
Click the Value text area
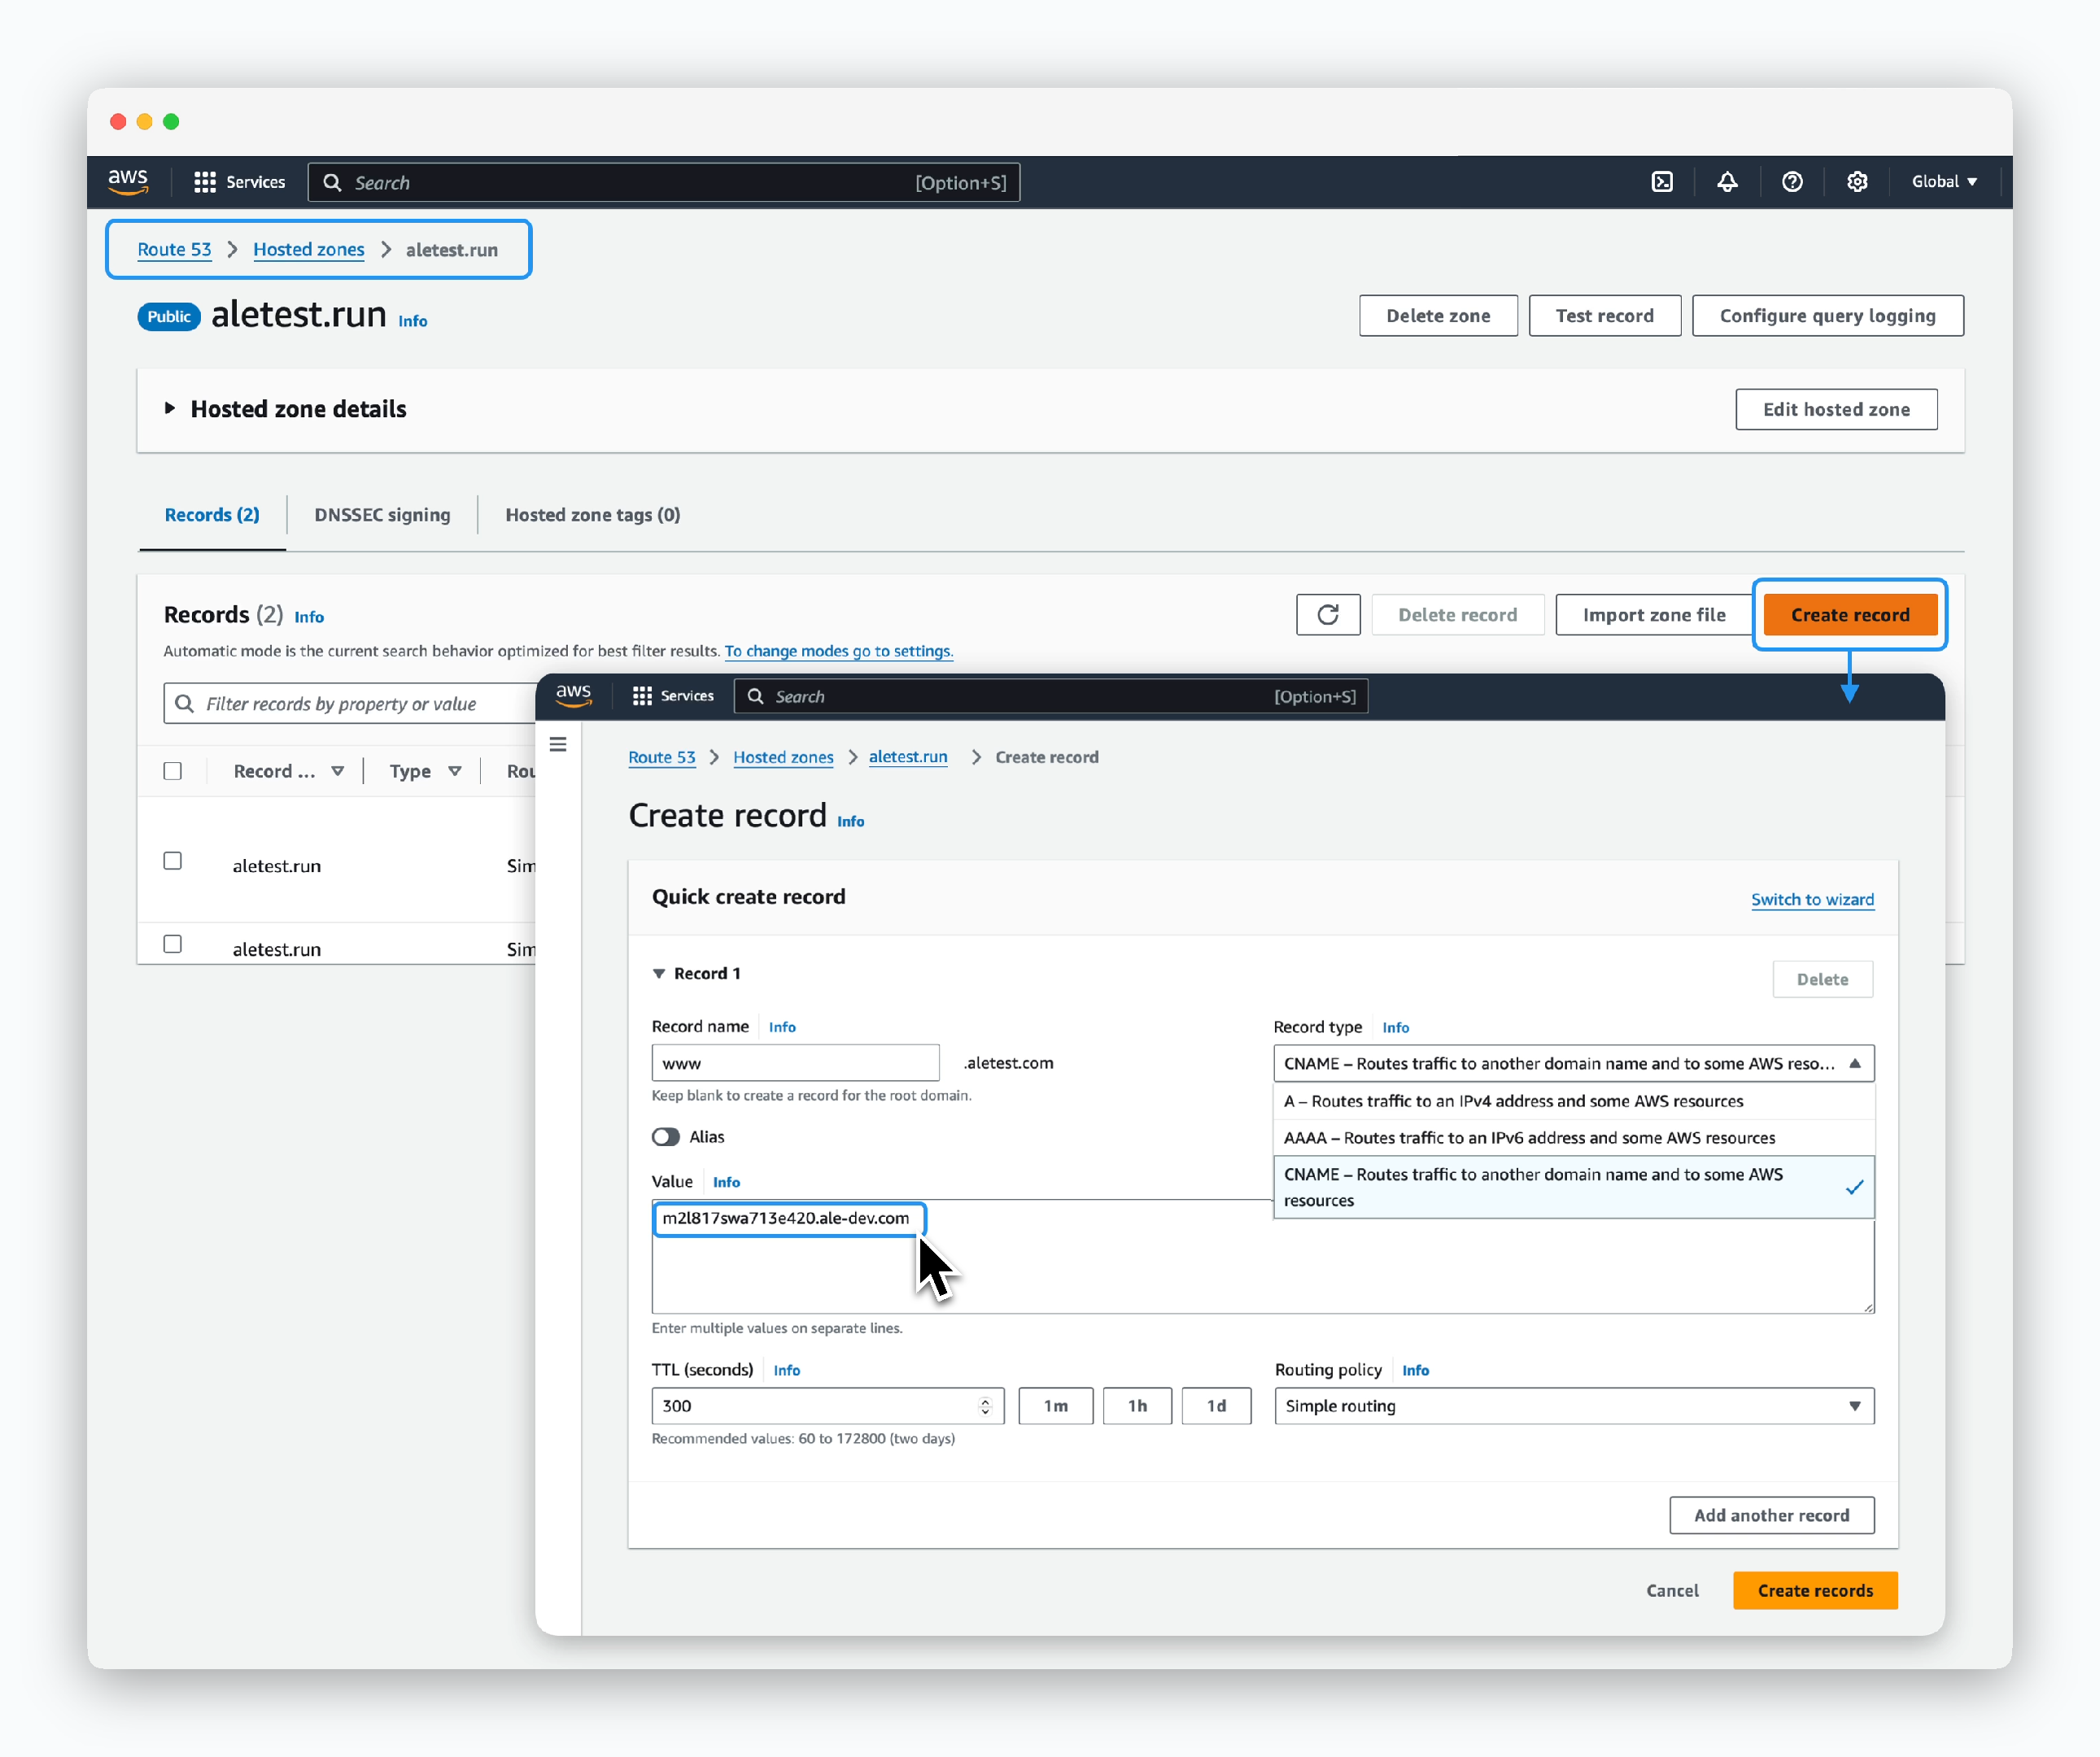click(x=1263, y=1257)
